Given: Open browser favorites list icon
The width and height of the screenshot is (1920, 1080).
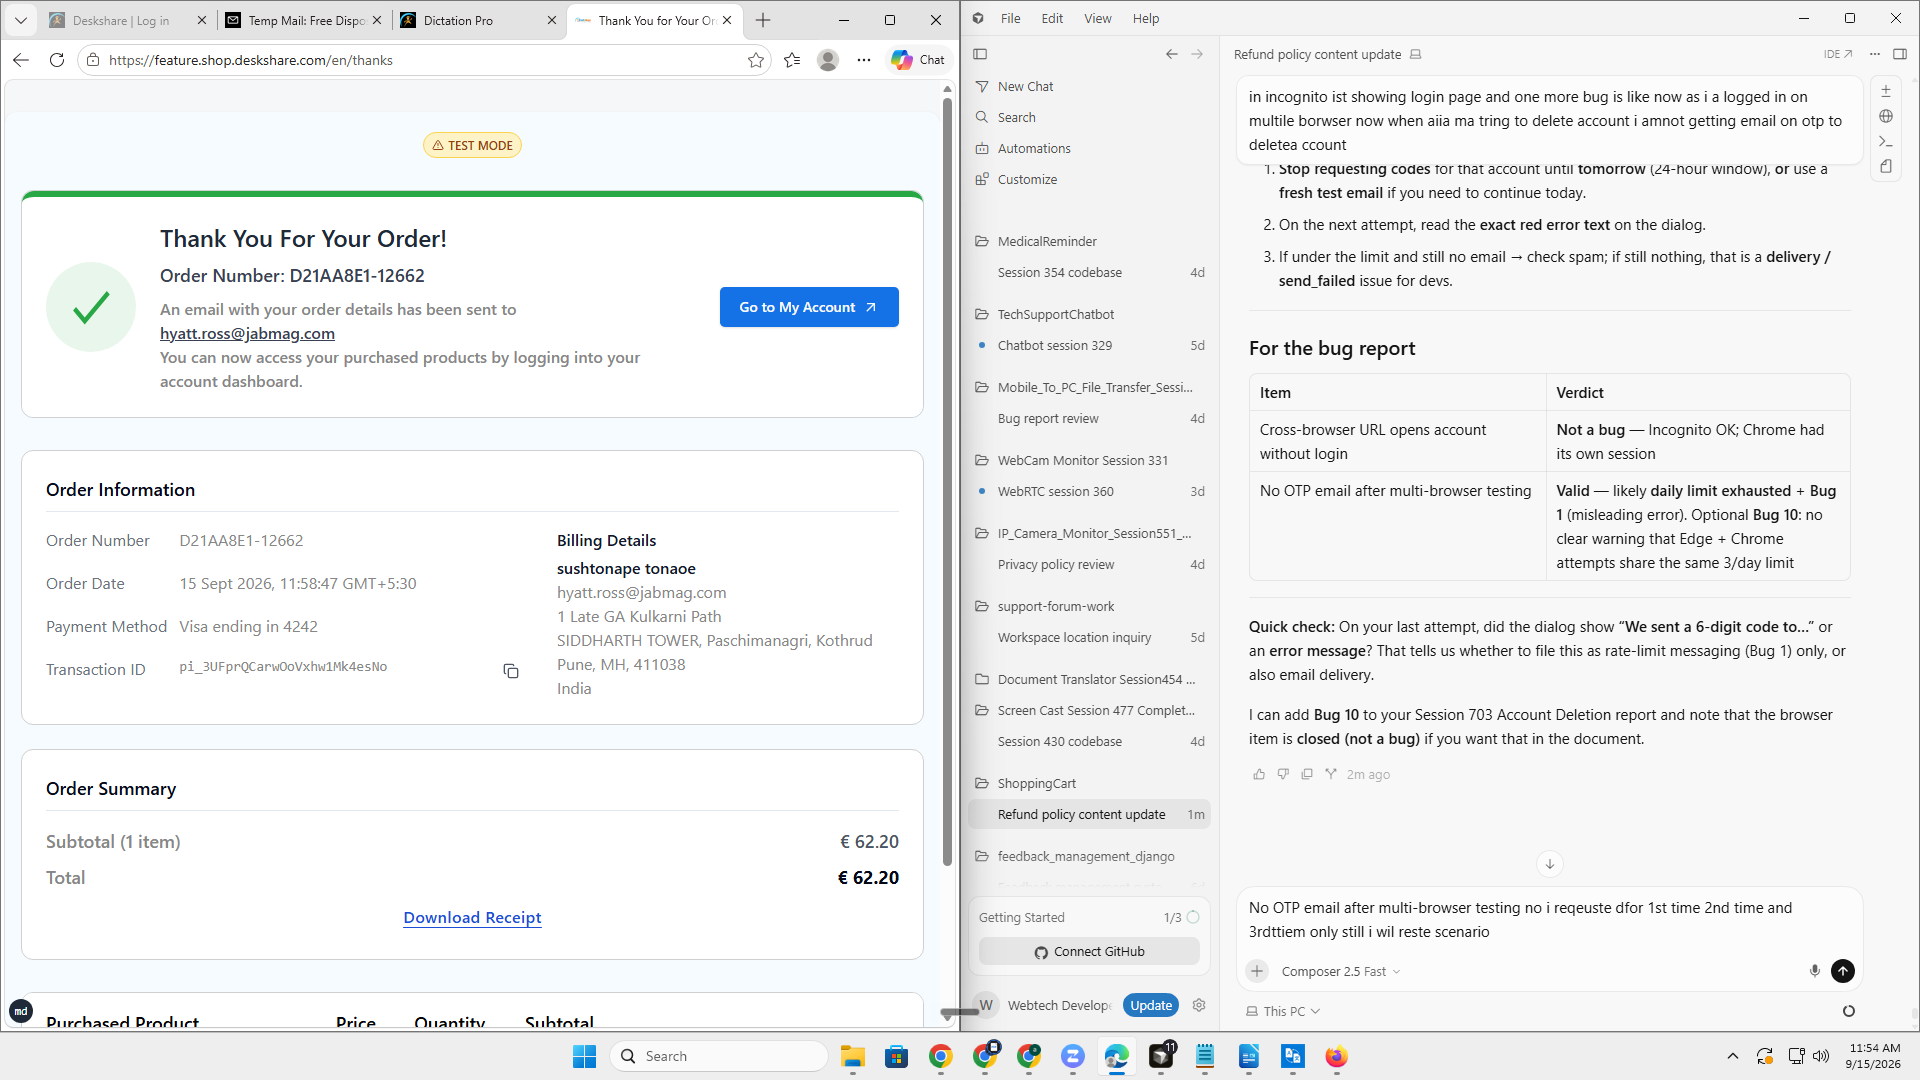Looking at the screenshot, I should click(792, 60).
